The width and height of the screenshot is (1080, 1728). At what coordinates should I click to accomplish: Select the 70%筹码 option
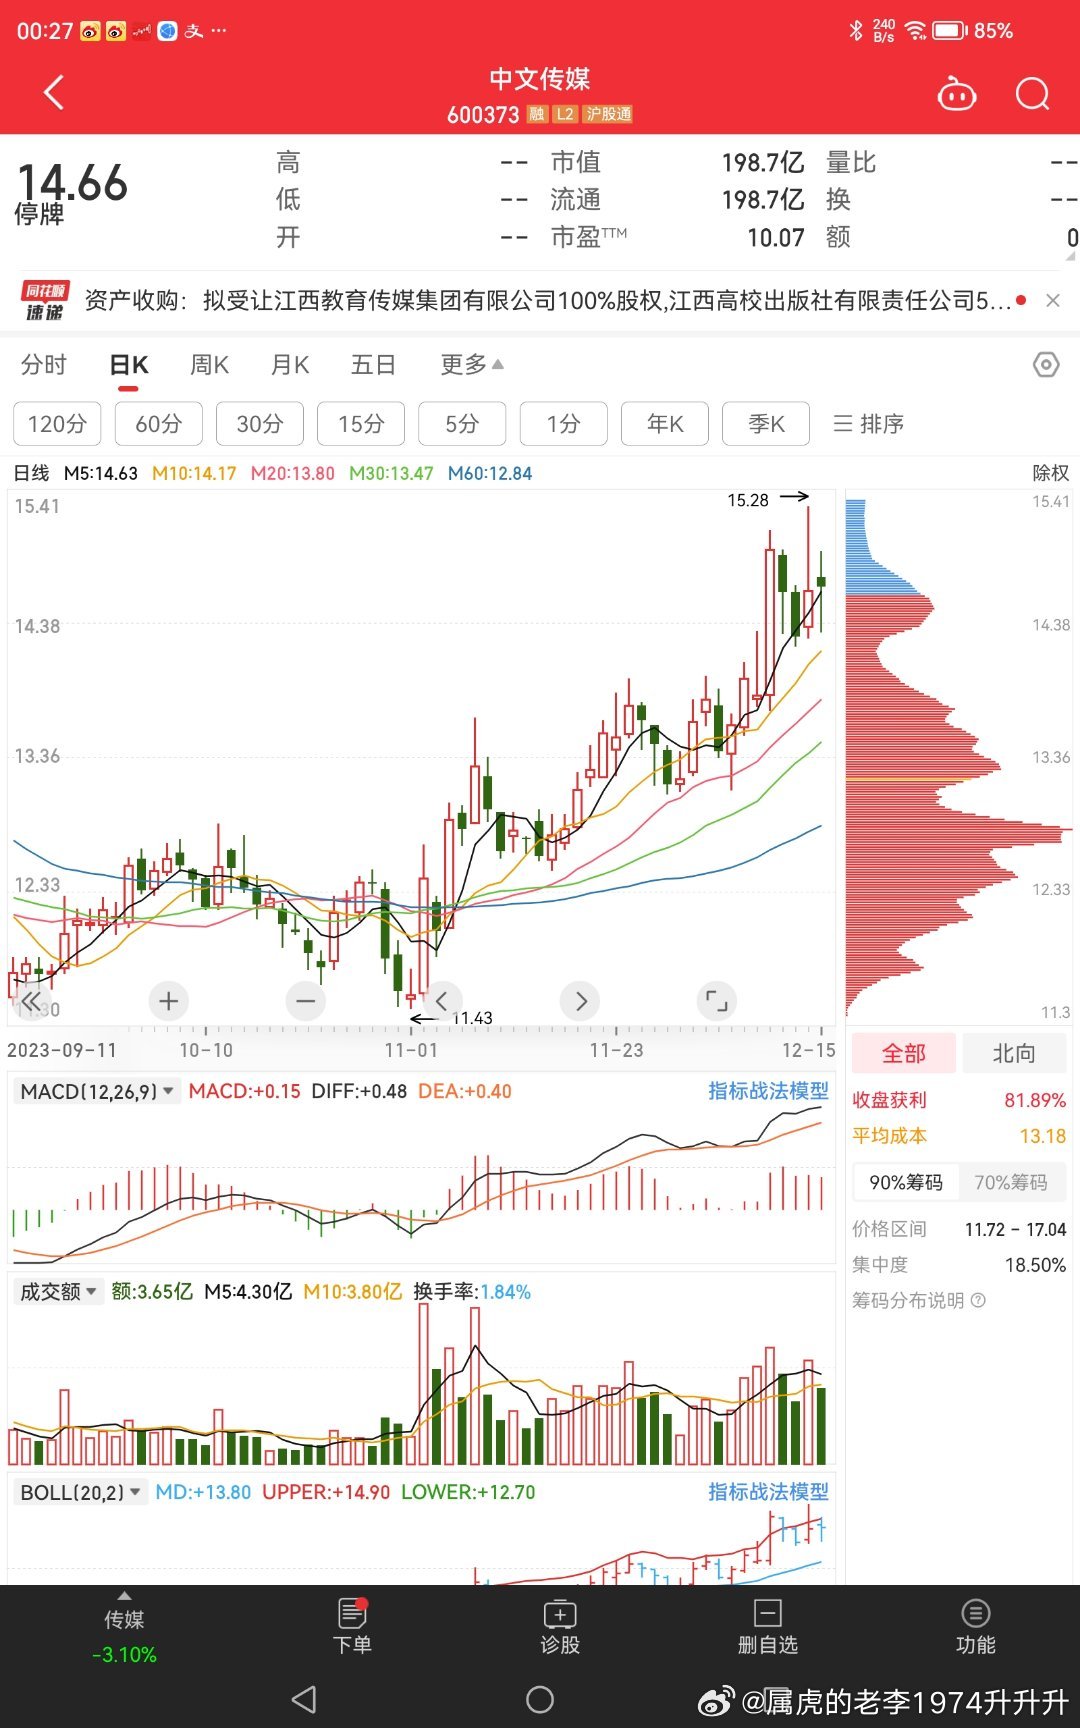pos(1011,1182)
